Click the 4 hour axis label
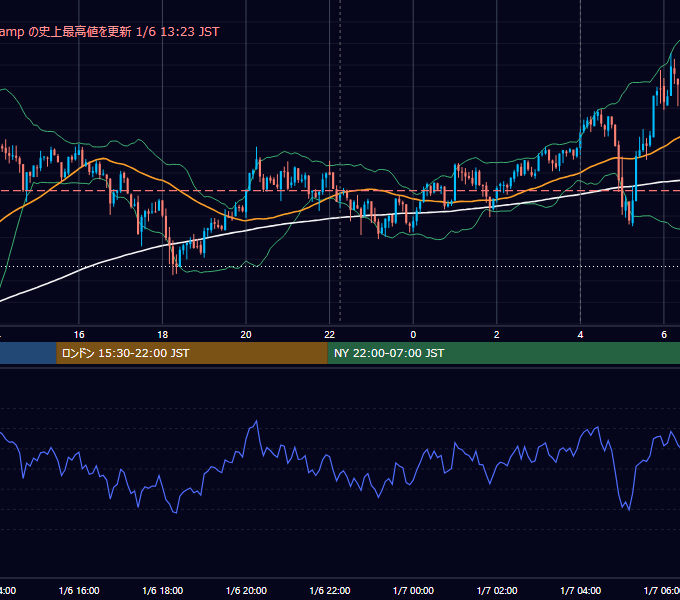This screenshot has height=600, width=680. [x=580, y=335]
